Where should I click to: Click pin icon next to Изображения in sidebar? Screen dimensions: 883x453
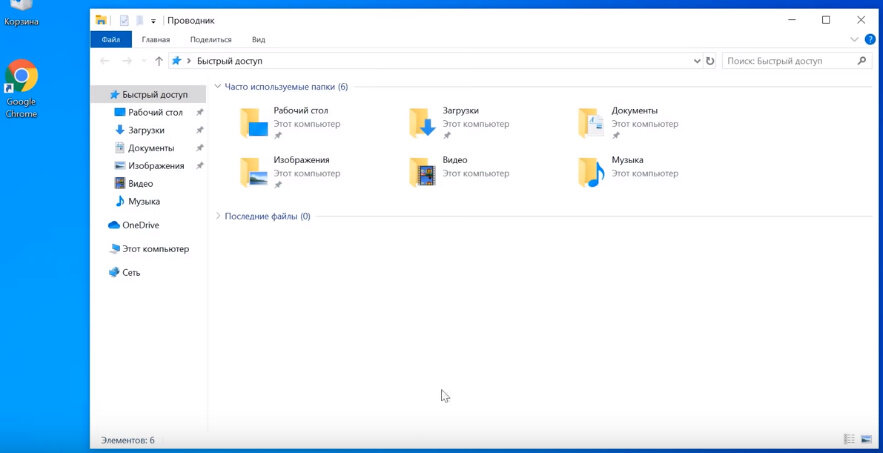coord(199,166)
